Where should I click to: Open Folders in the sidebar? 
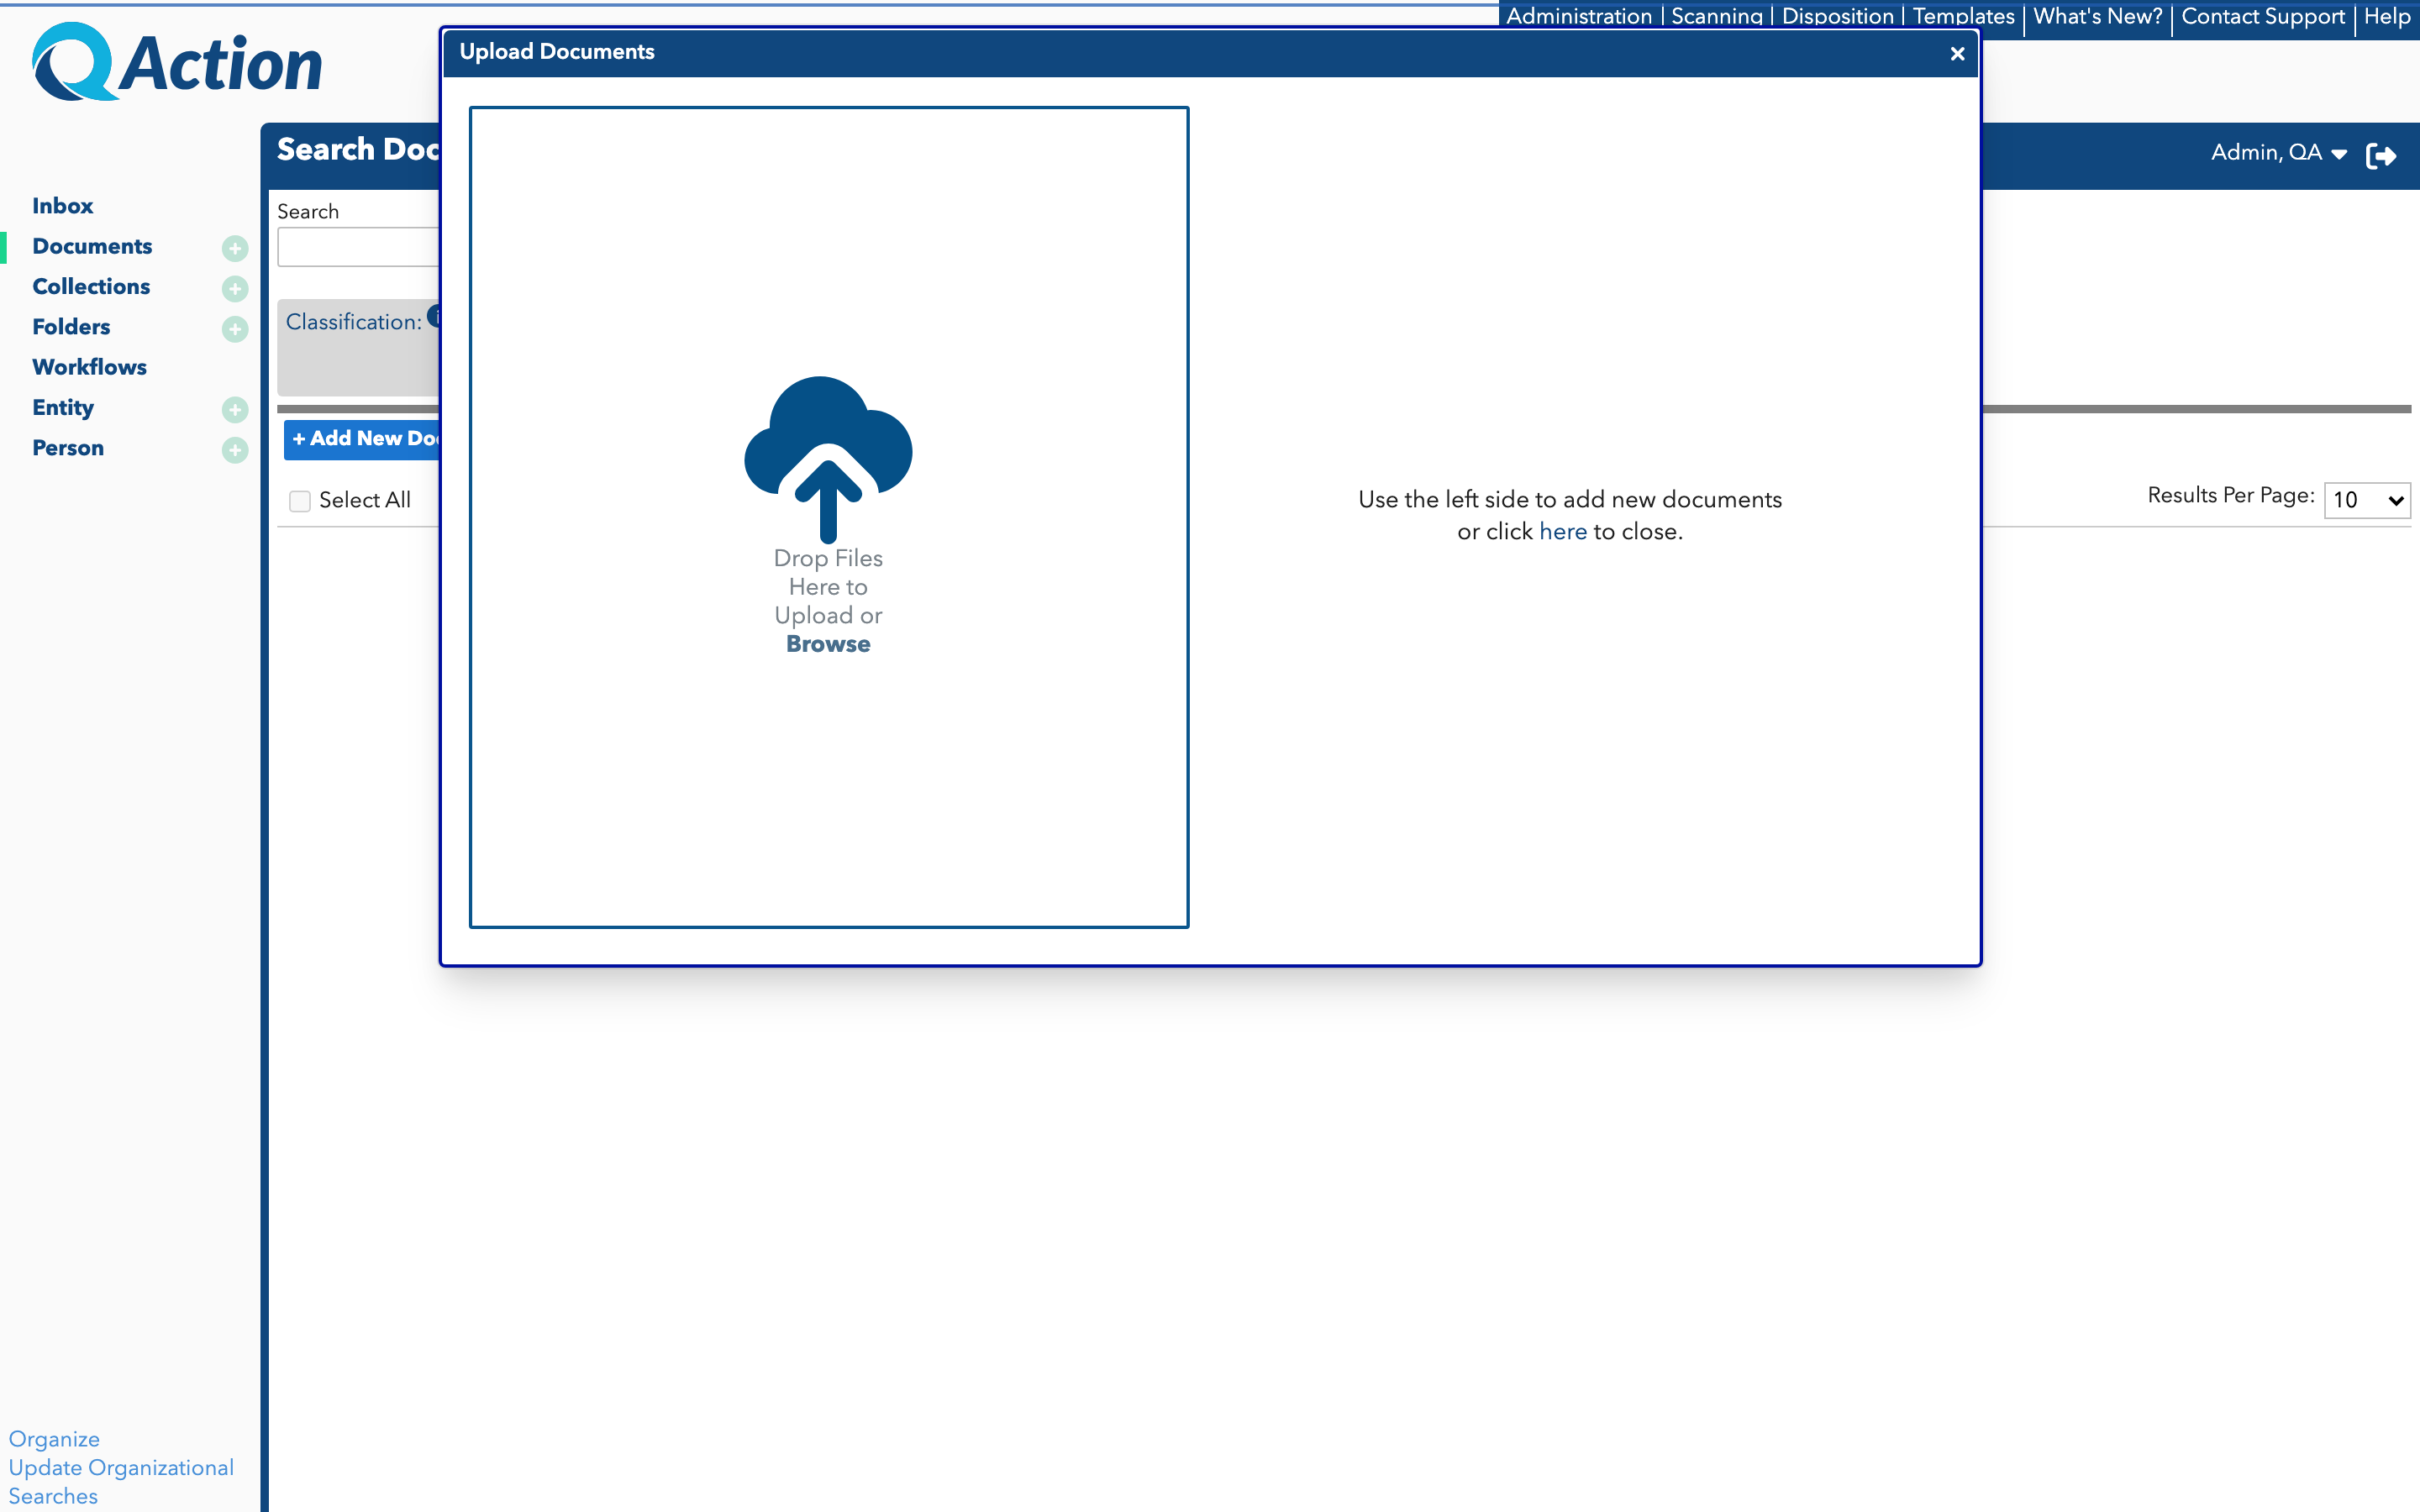(x=71, y=327)
